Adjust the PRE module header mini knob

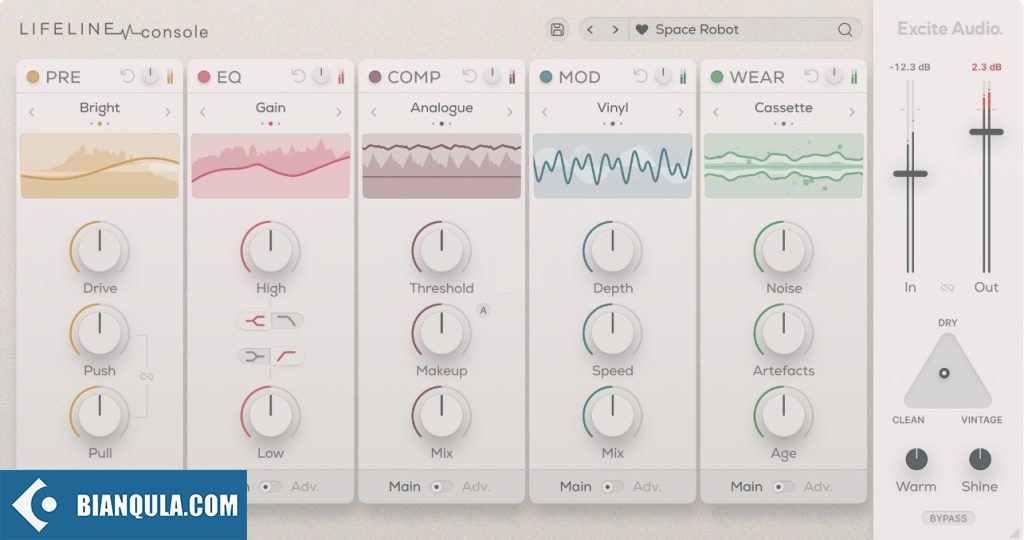click(x=150, y=76)
